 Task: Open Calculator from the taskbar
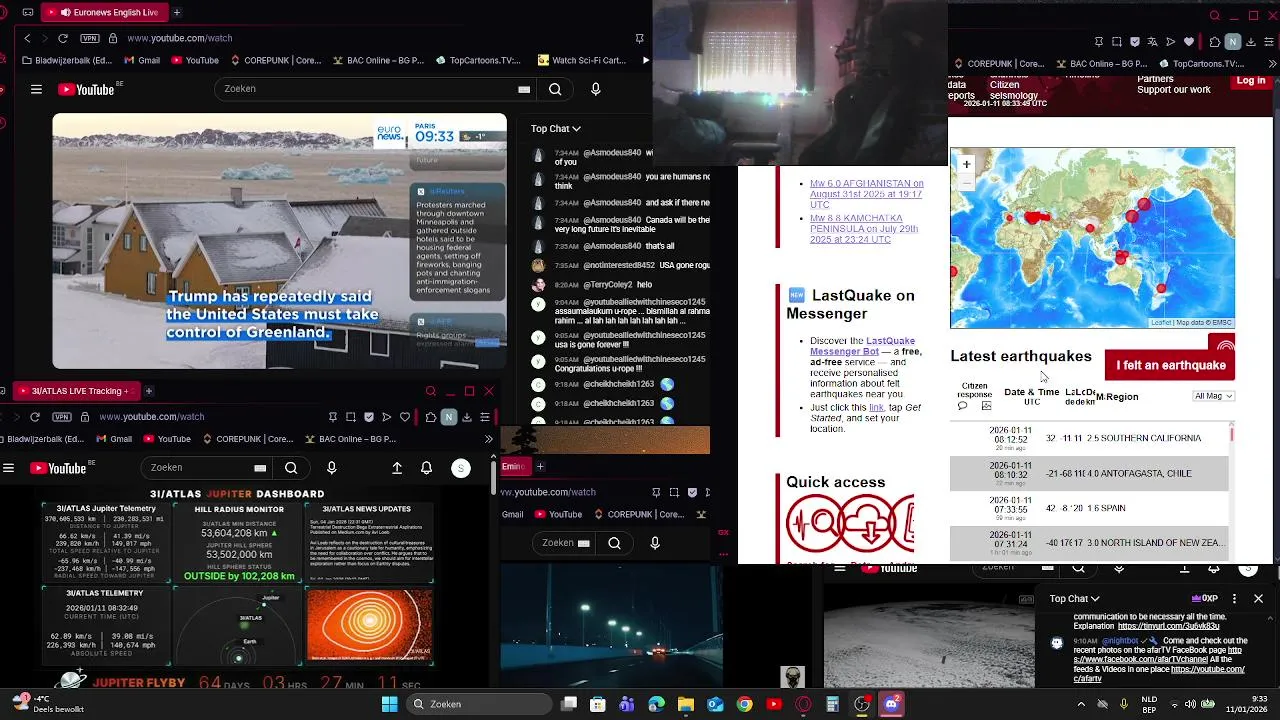[832, 704]
